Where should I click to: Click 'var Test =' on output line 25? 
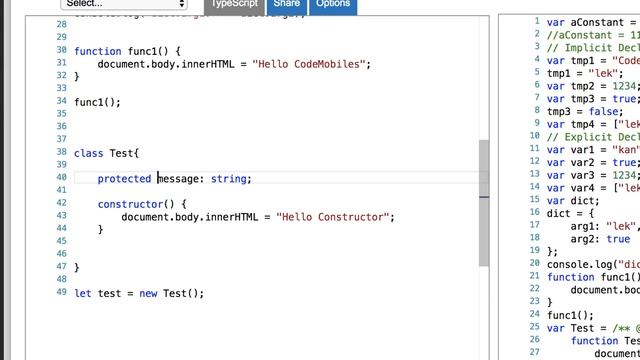pos(577,328)
